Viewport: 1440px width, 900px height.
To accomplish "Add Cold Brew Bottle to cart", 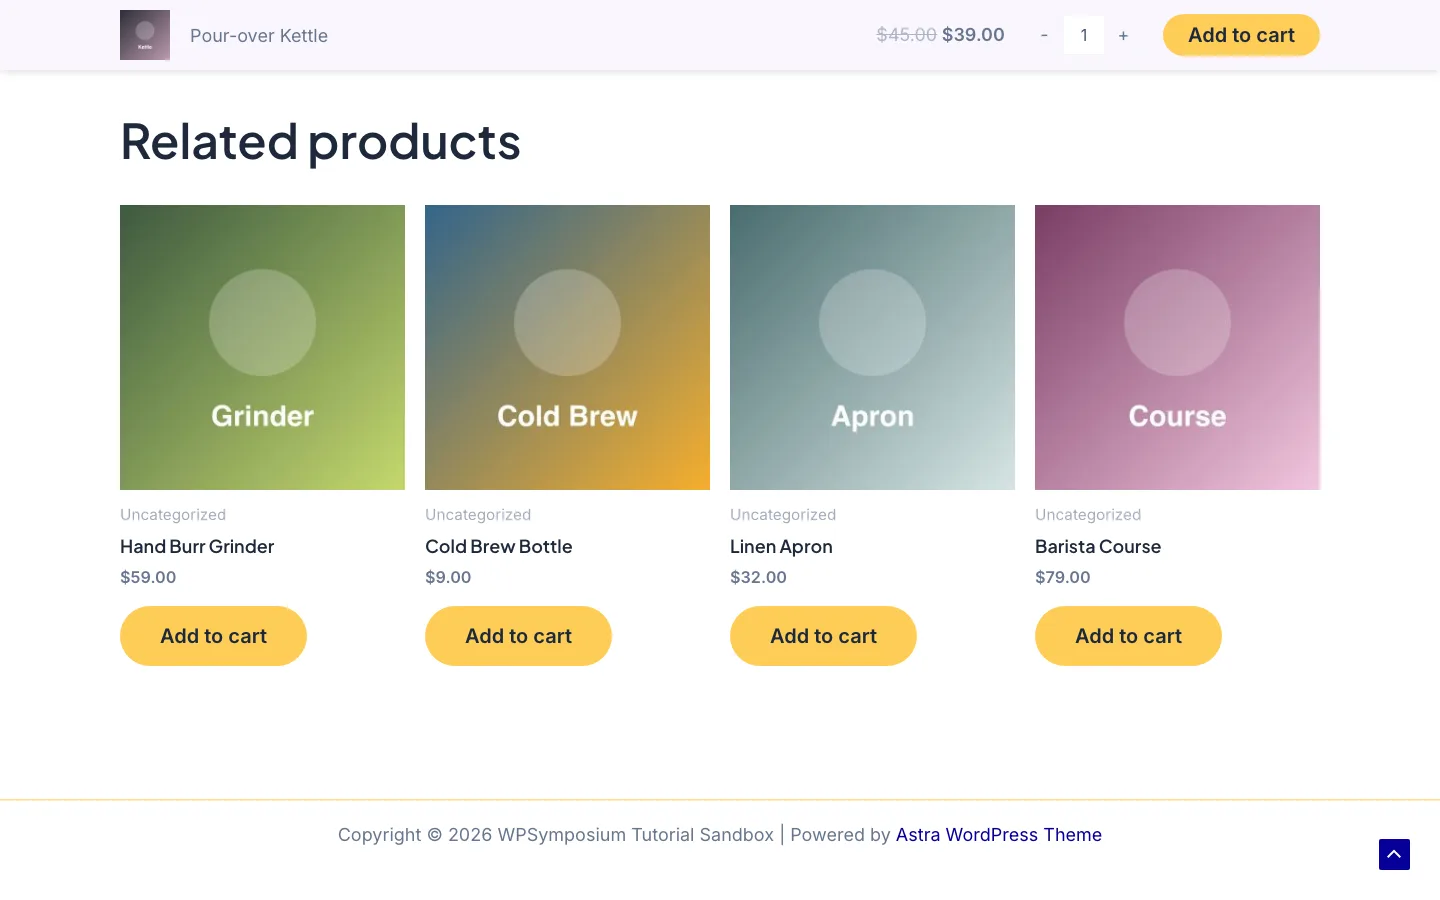I will [518, 636].
